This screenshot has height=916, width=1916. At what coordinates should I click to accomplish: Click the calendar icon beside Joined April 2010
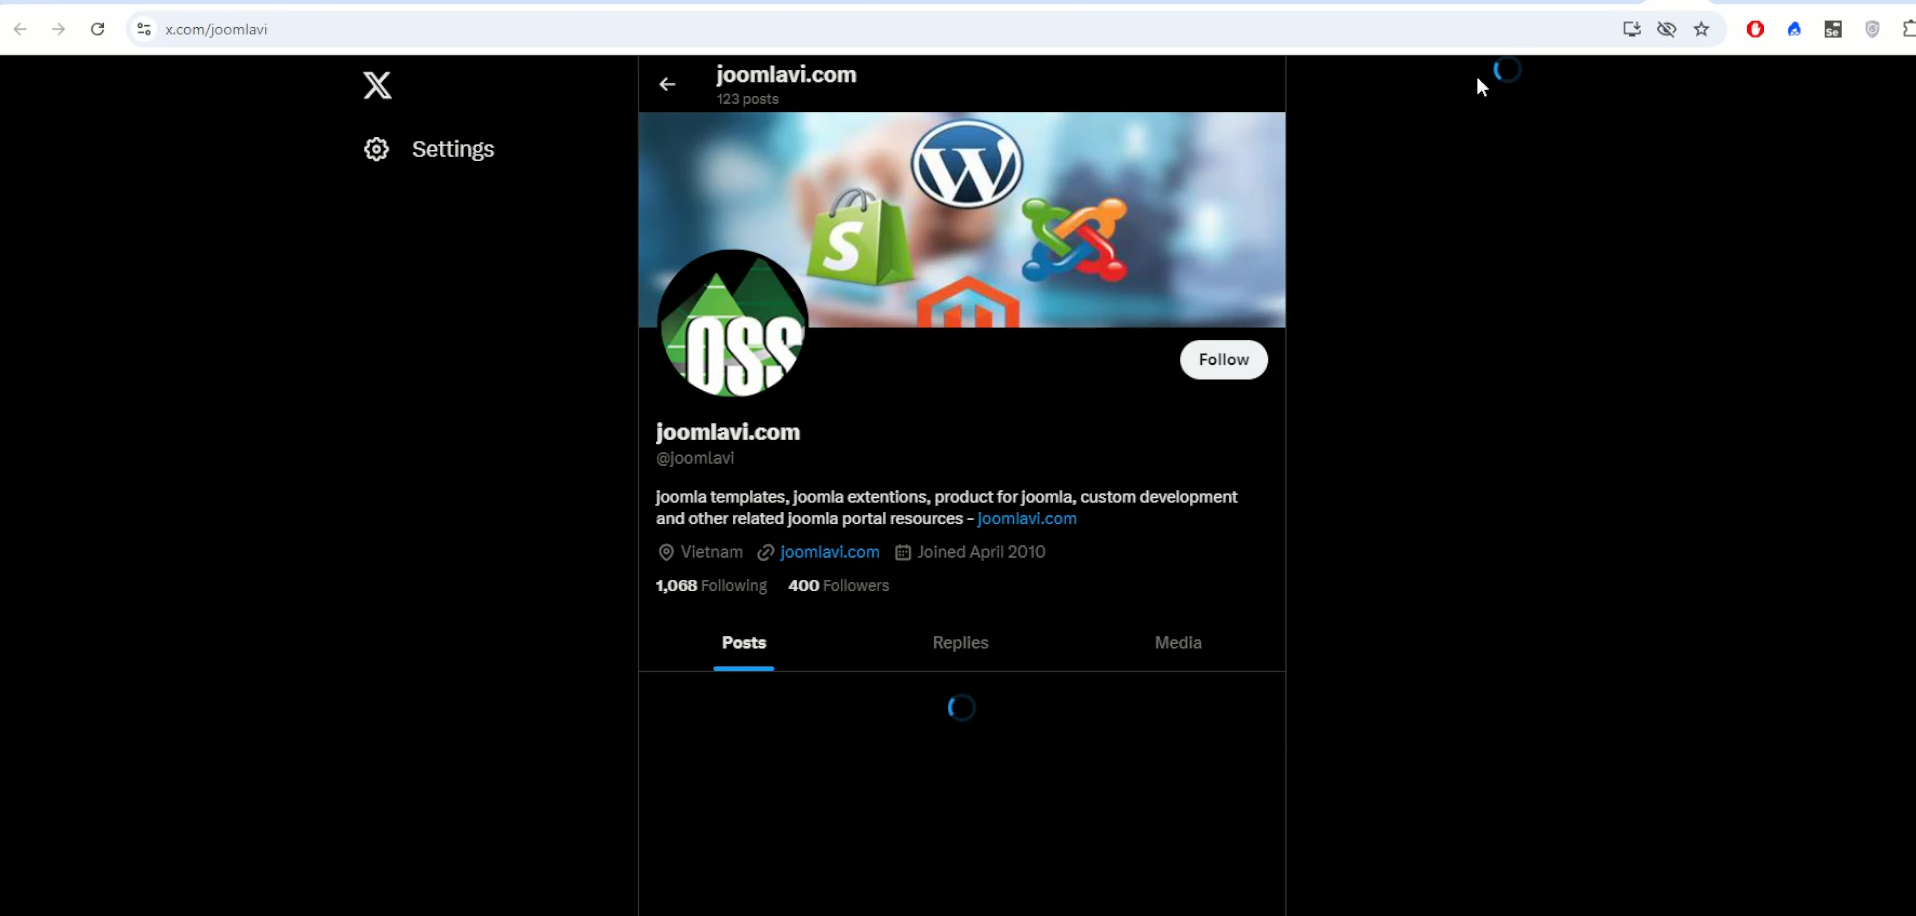click(903, 552)
